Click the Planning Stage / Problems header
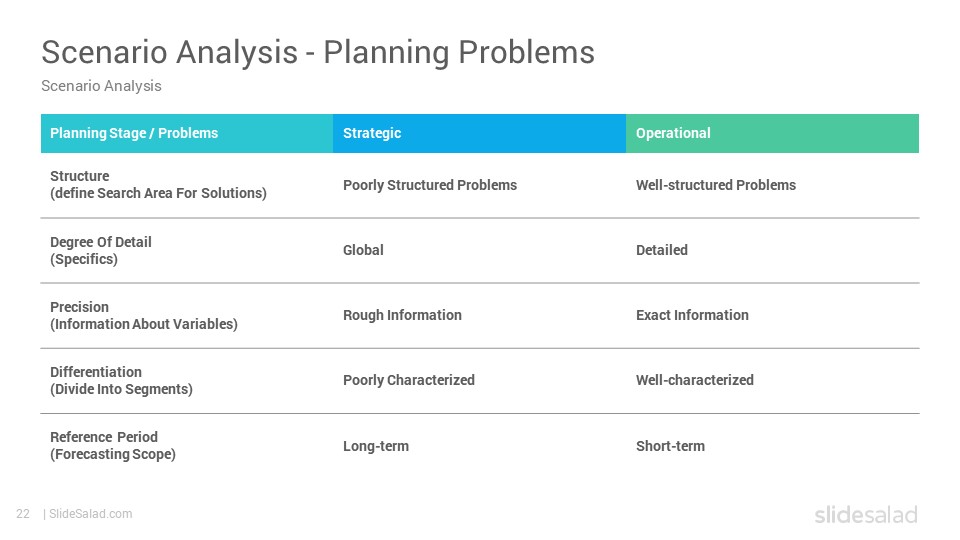Image resolution: width=960 pixels, height=540 pixels. pos(134,133)
